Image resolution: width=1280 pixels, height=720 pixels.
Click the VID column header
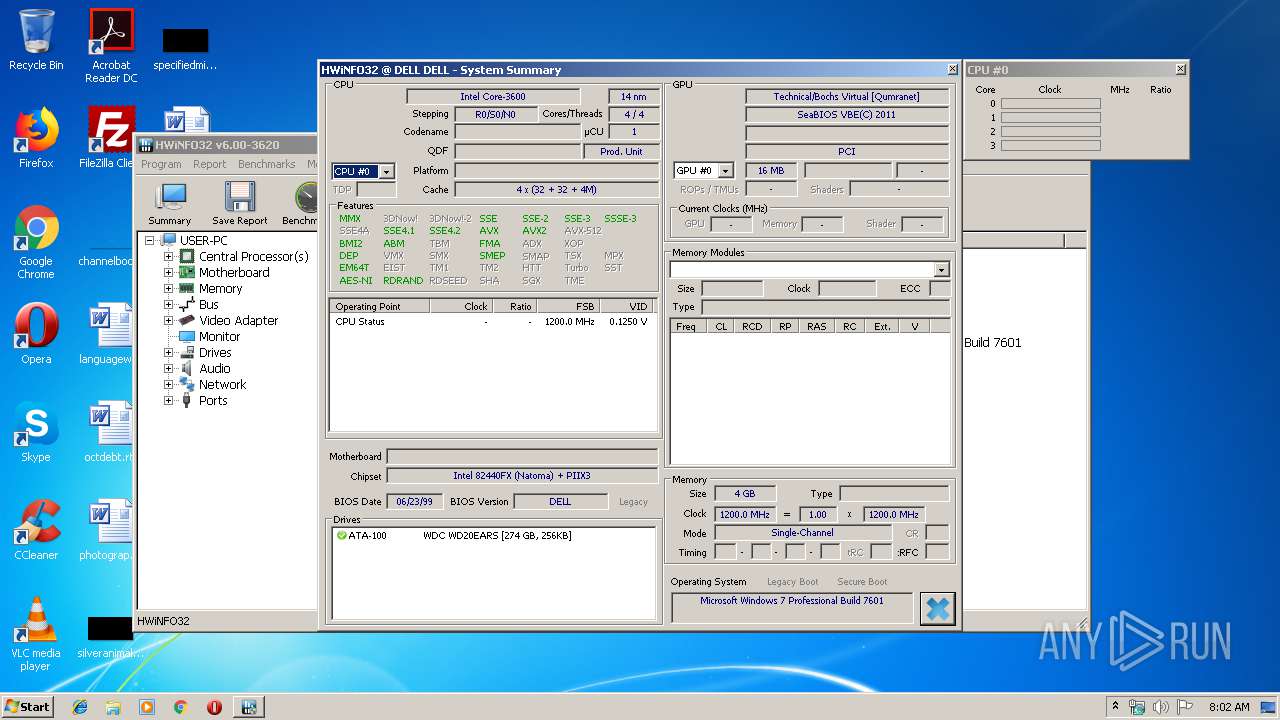pyautogui.click(x=626, y=306)
